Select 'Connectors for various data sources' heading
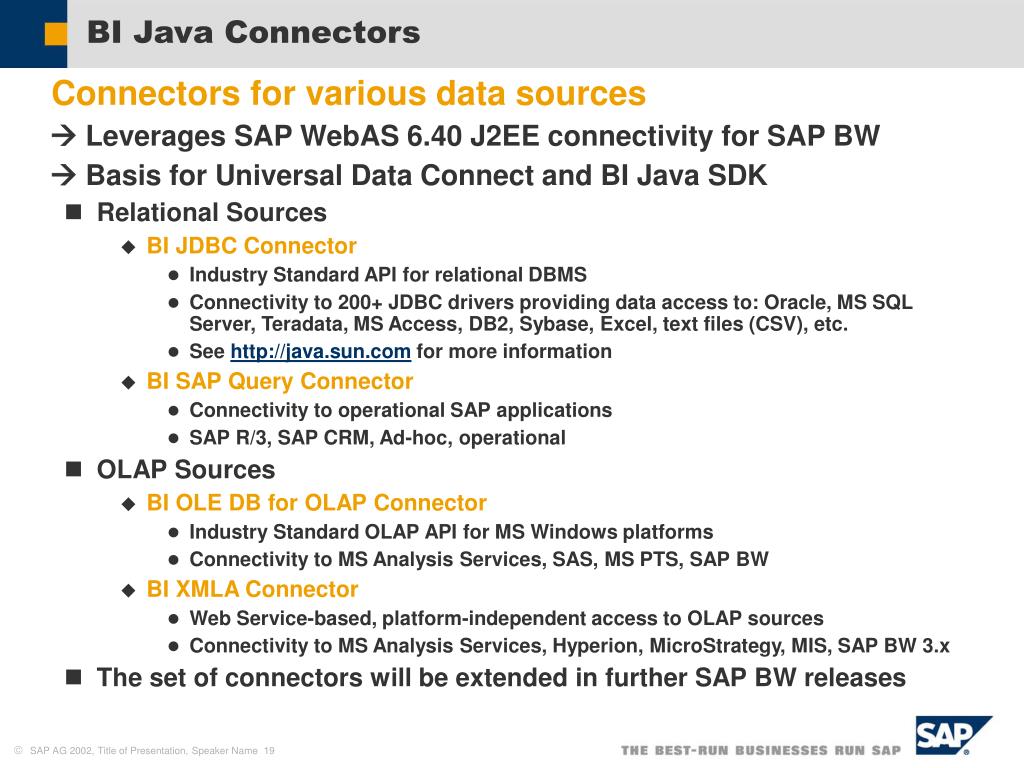The height and width of the screenshot is (768, 1024). point(349,93)
